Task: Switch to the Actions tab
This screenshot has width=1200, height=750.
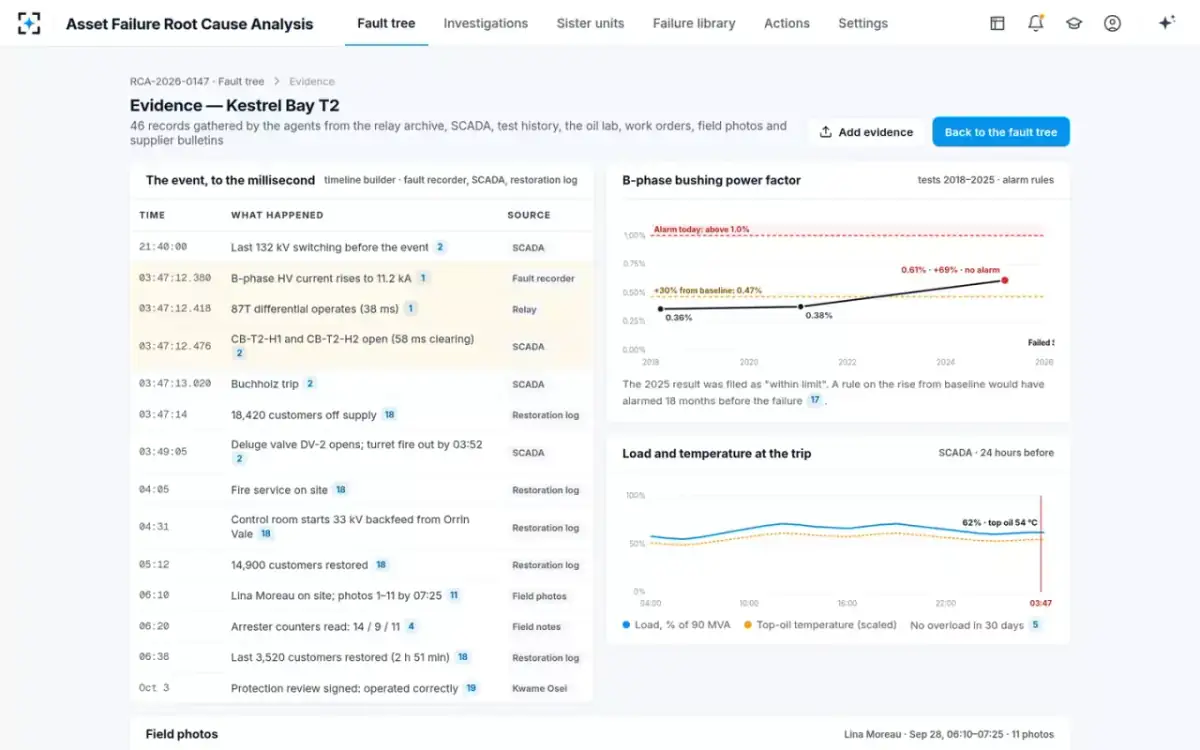Action: click(787, 23)
